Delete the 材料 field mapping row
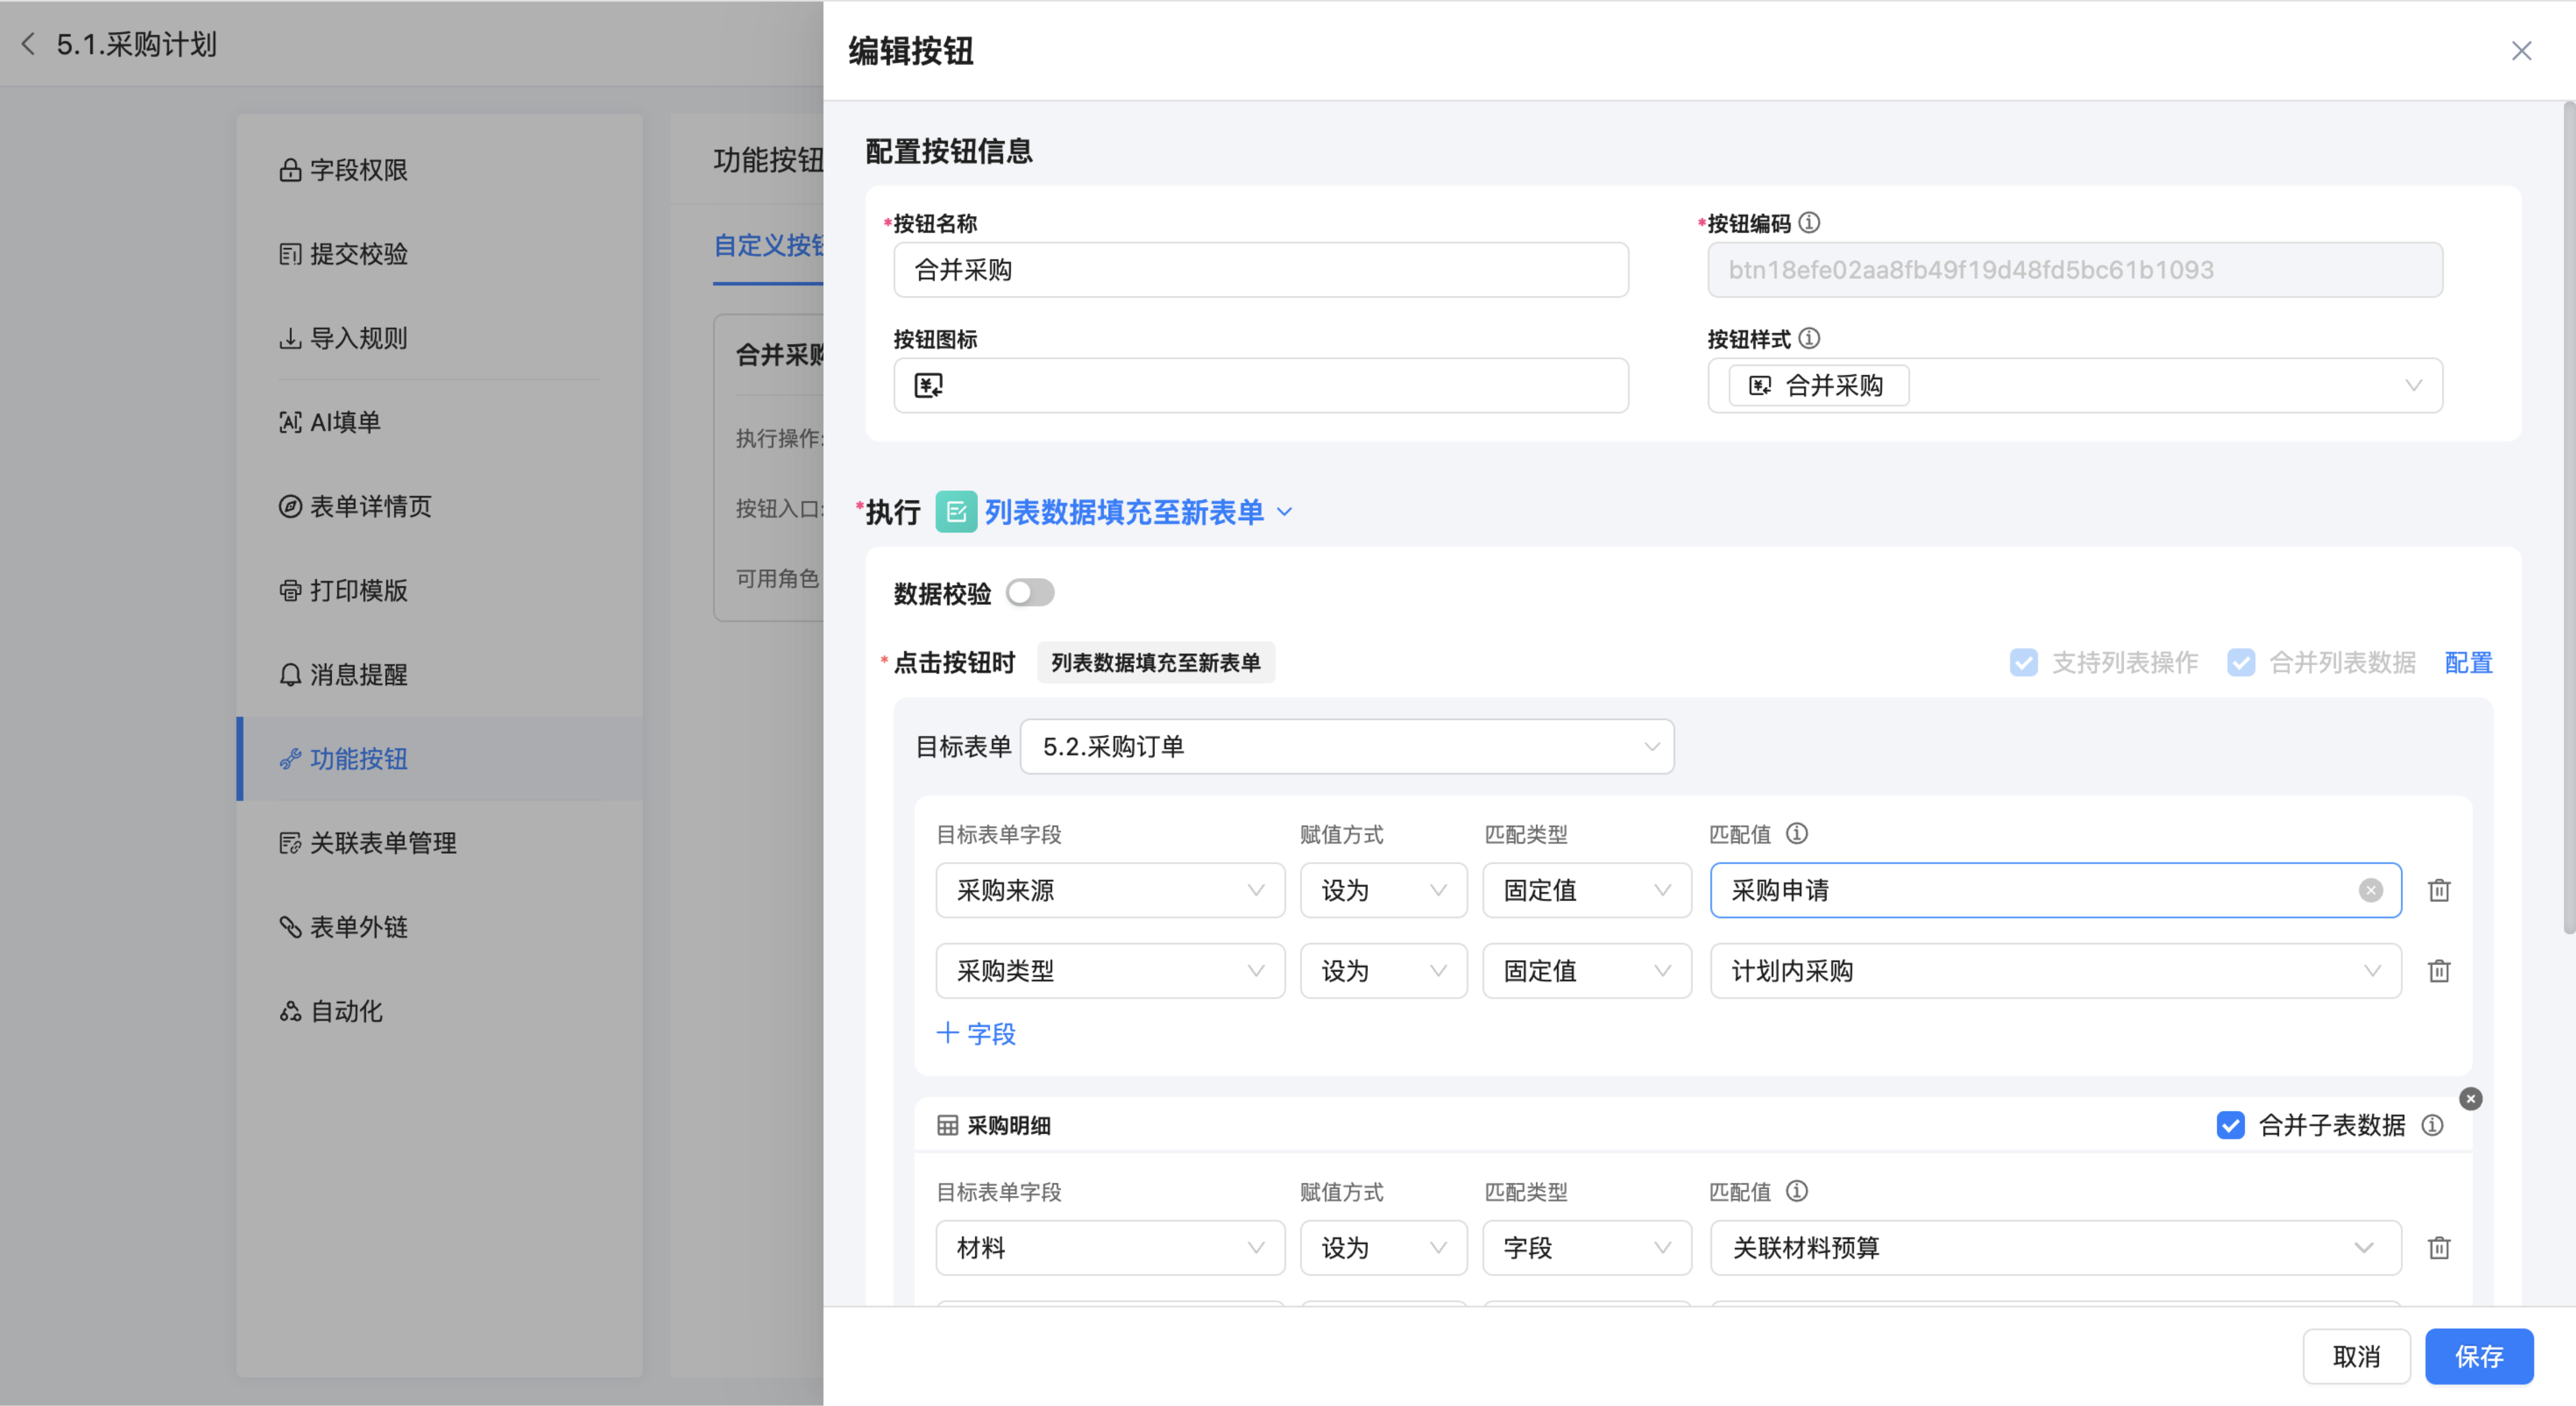Image resolution: width=2576 pixels, height=1406 pixels. point(2439,1248)
